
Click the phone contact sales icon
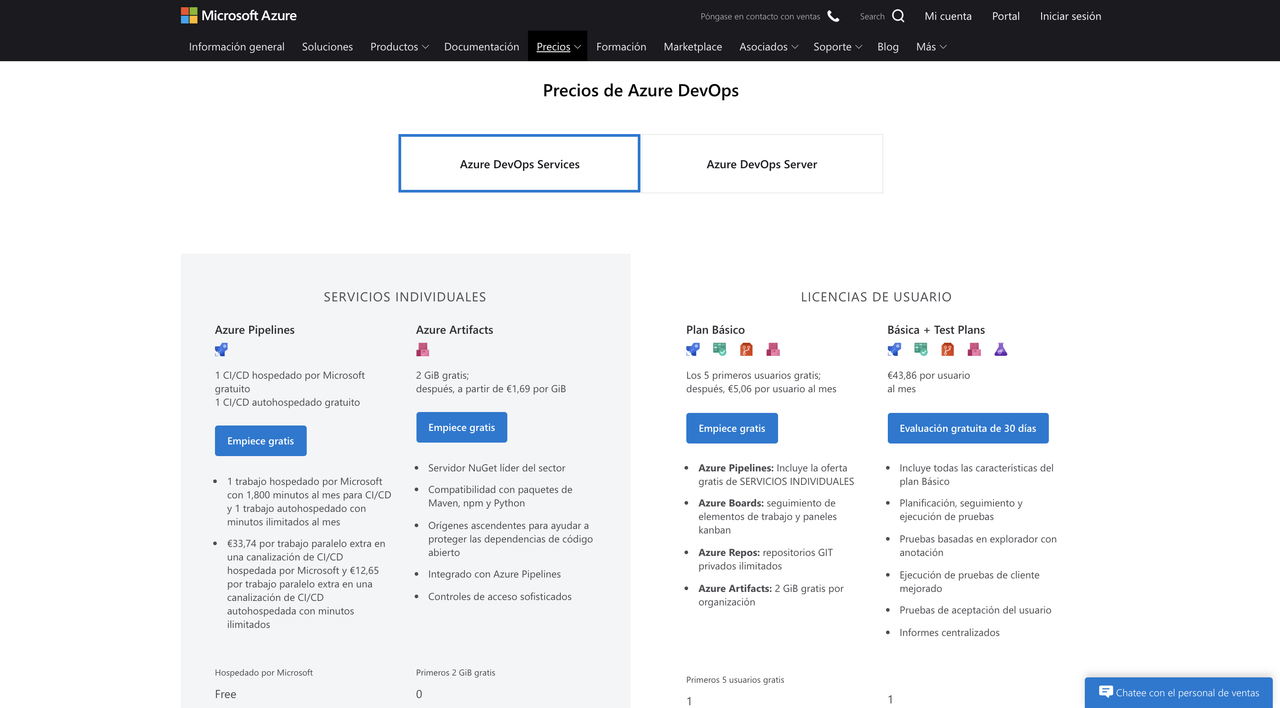833,16
